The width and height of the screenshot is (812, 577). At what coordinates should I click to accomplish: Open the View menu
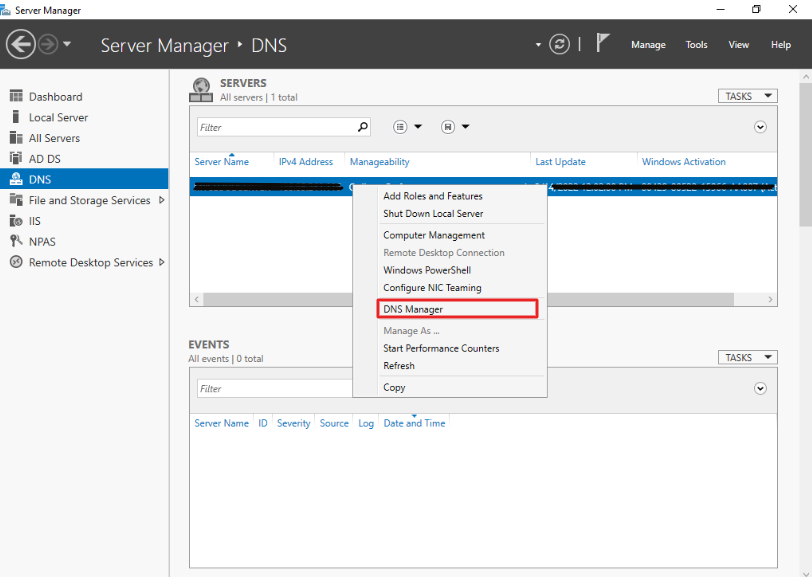738,45
